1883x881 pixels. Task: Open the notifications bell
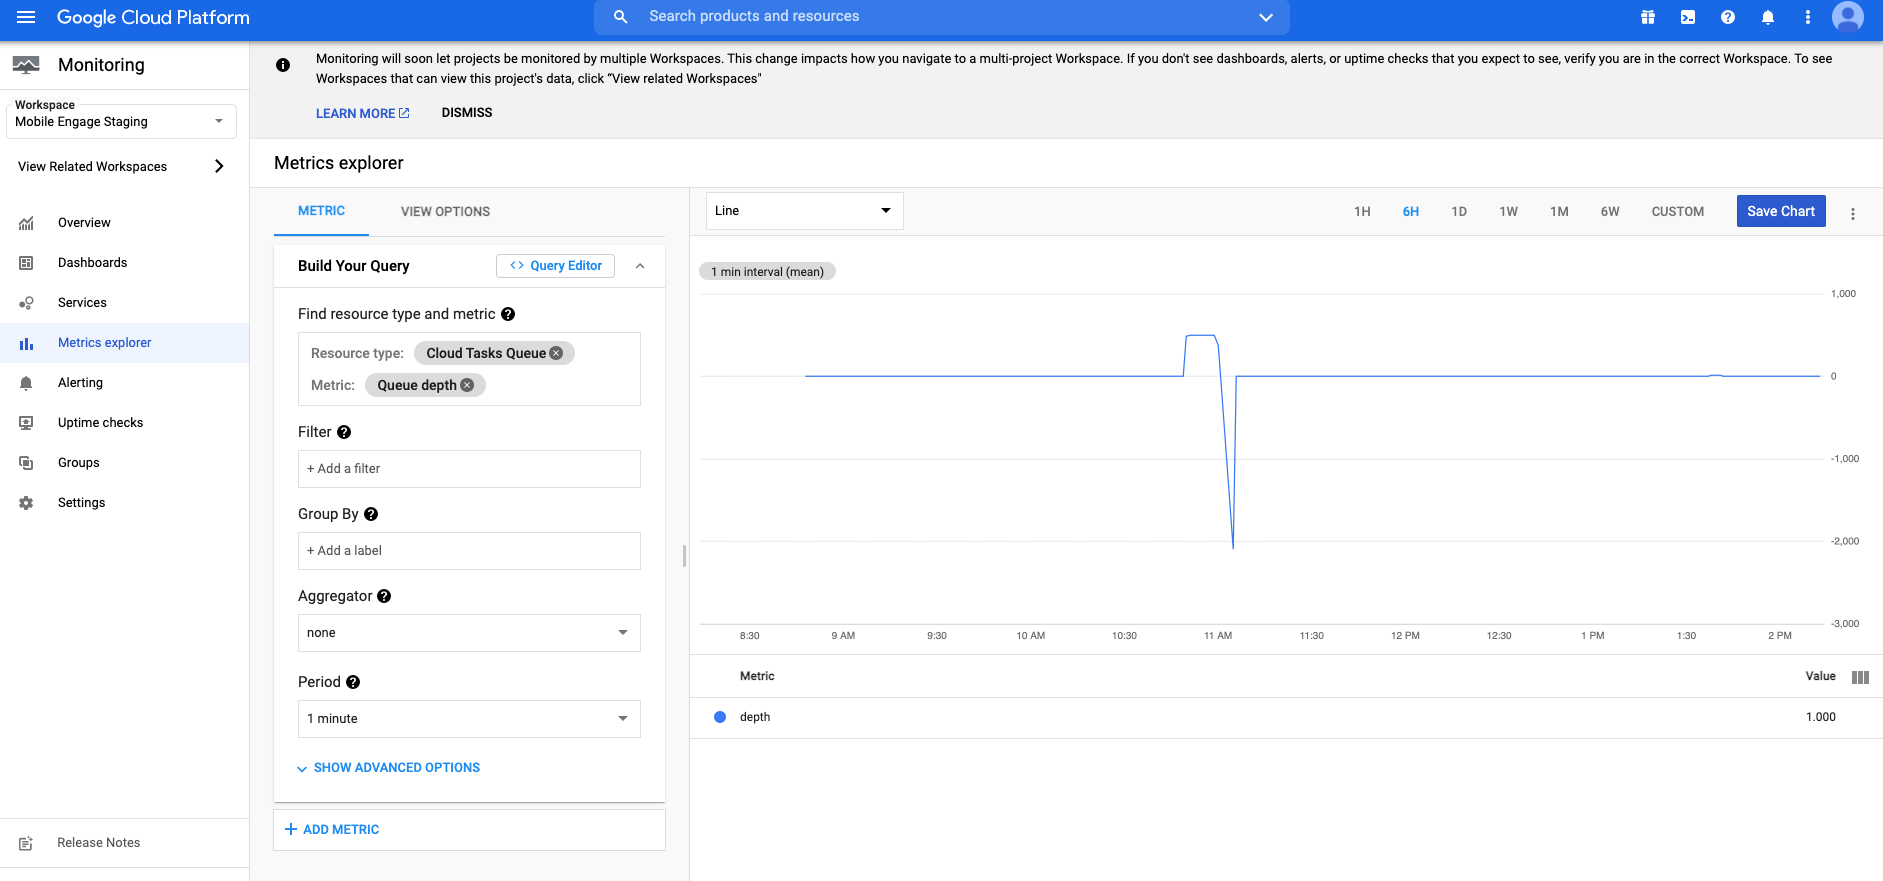(x=1768, y=17)
